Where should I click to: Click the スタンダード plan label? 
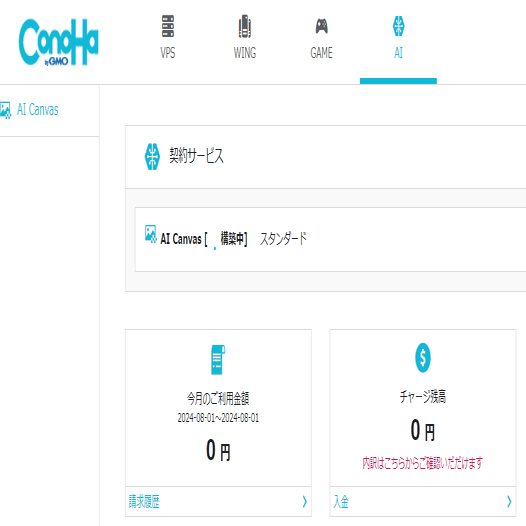tap(283, 239)
